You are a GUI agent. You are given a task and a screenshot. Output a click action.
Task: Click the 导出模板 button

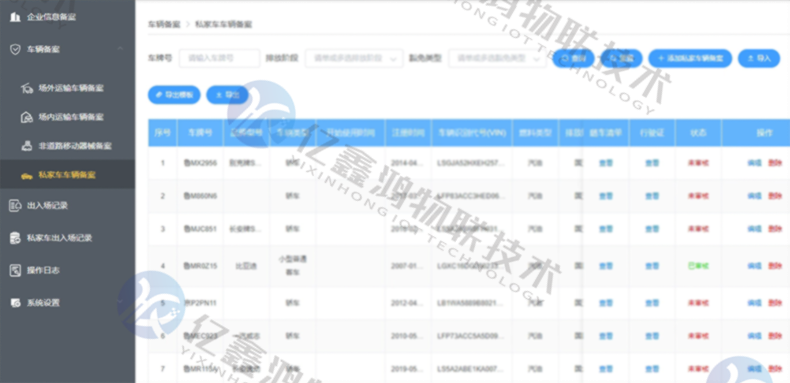(174, 95)
